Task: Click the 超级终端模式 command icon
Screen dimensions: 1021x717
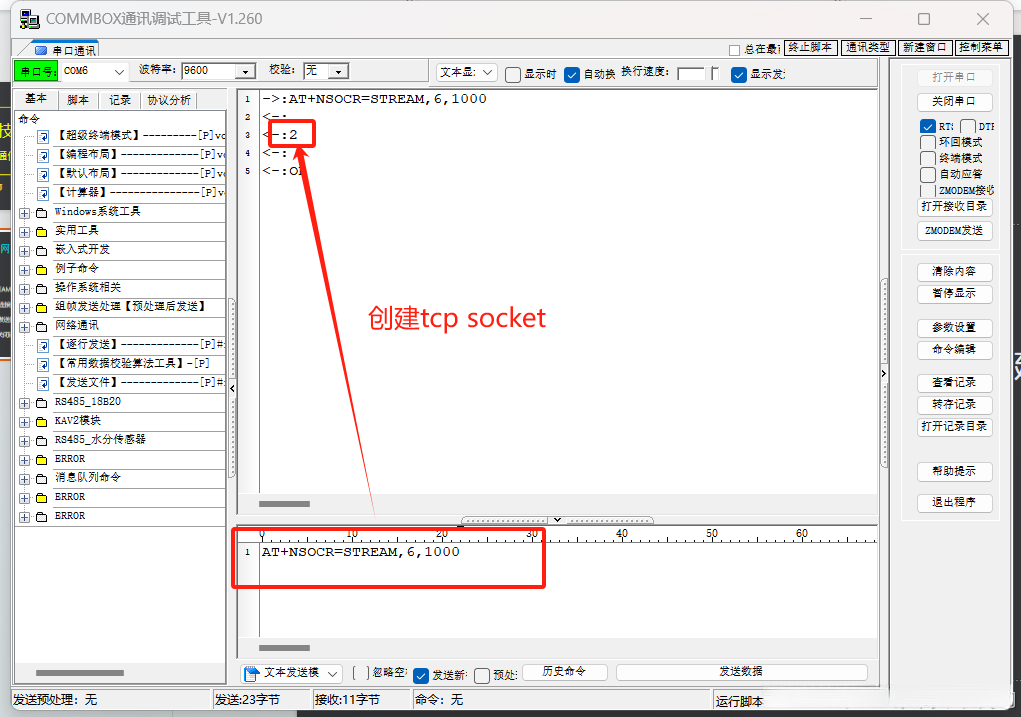Action: tap(43, 137)
